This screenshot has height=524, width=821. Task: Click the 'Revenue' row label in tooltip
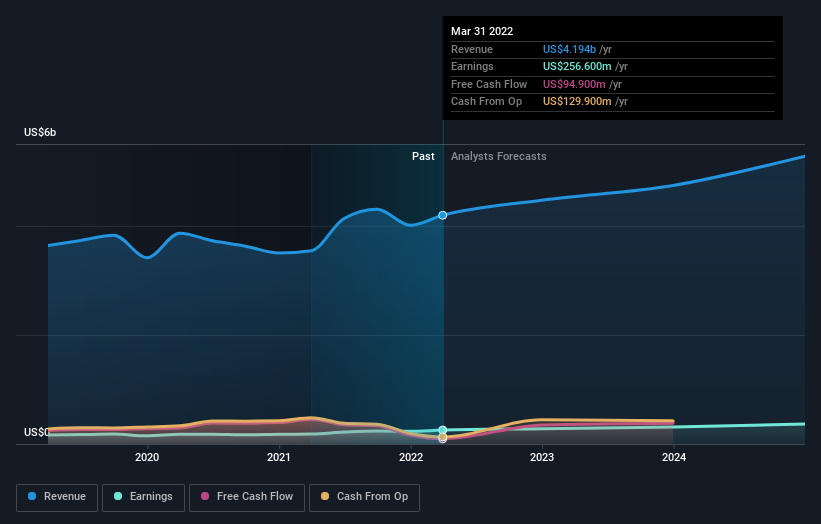point(472,49)
